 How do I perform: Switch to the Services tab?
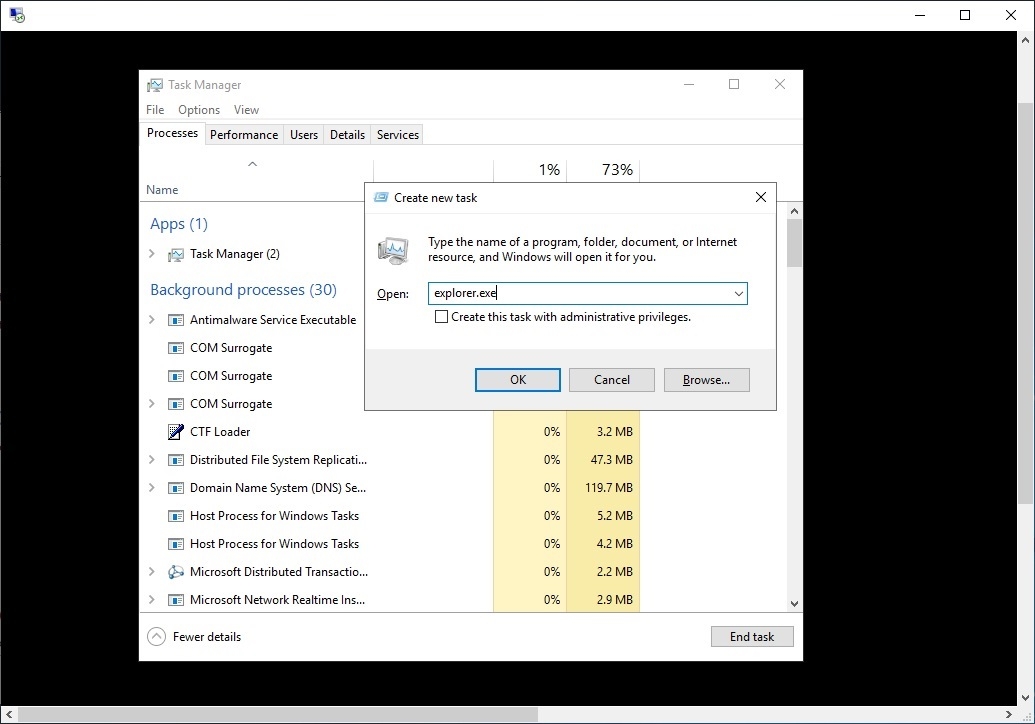coord(397,135)
